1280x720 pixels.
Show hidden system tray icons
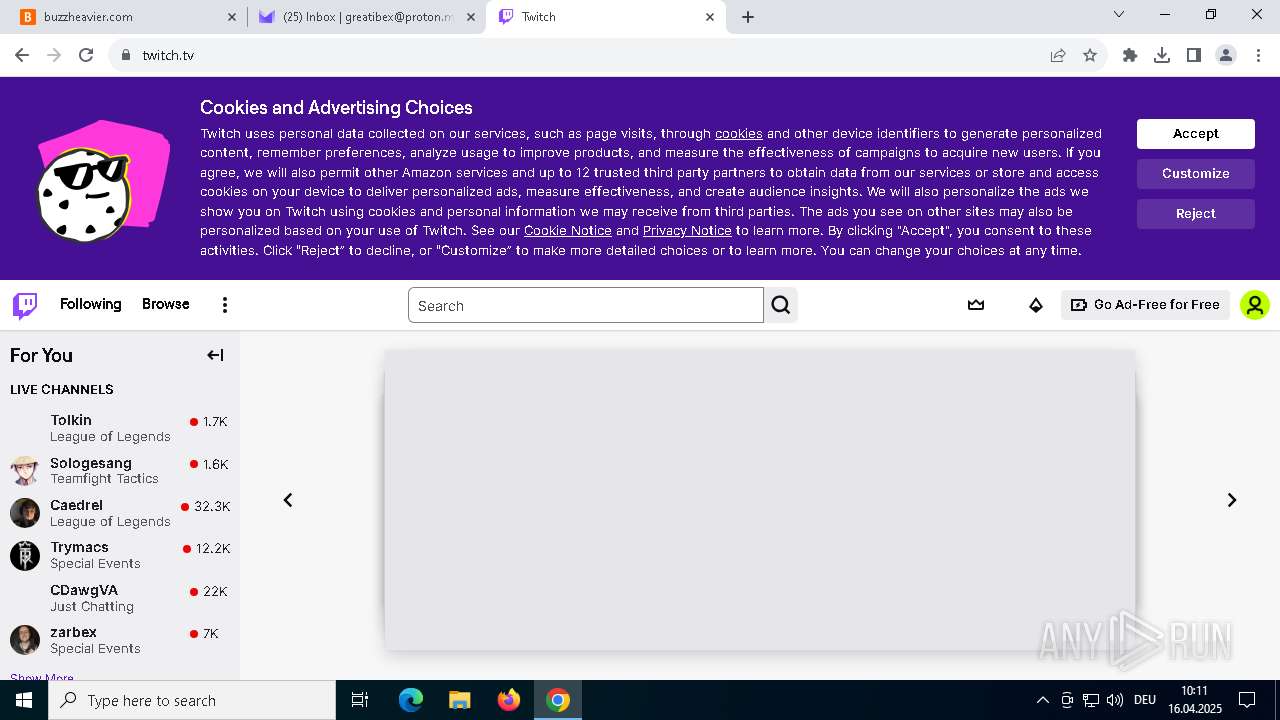[x=1042, y=700]
